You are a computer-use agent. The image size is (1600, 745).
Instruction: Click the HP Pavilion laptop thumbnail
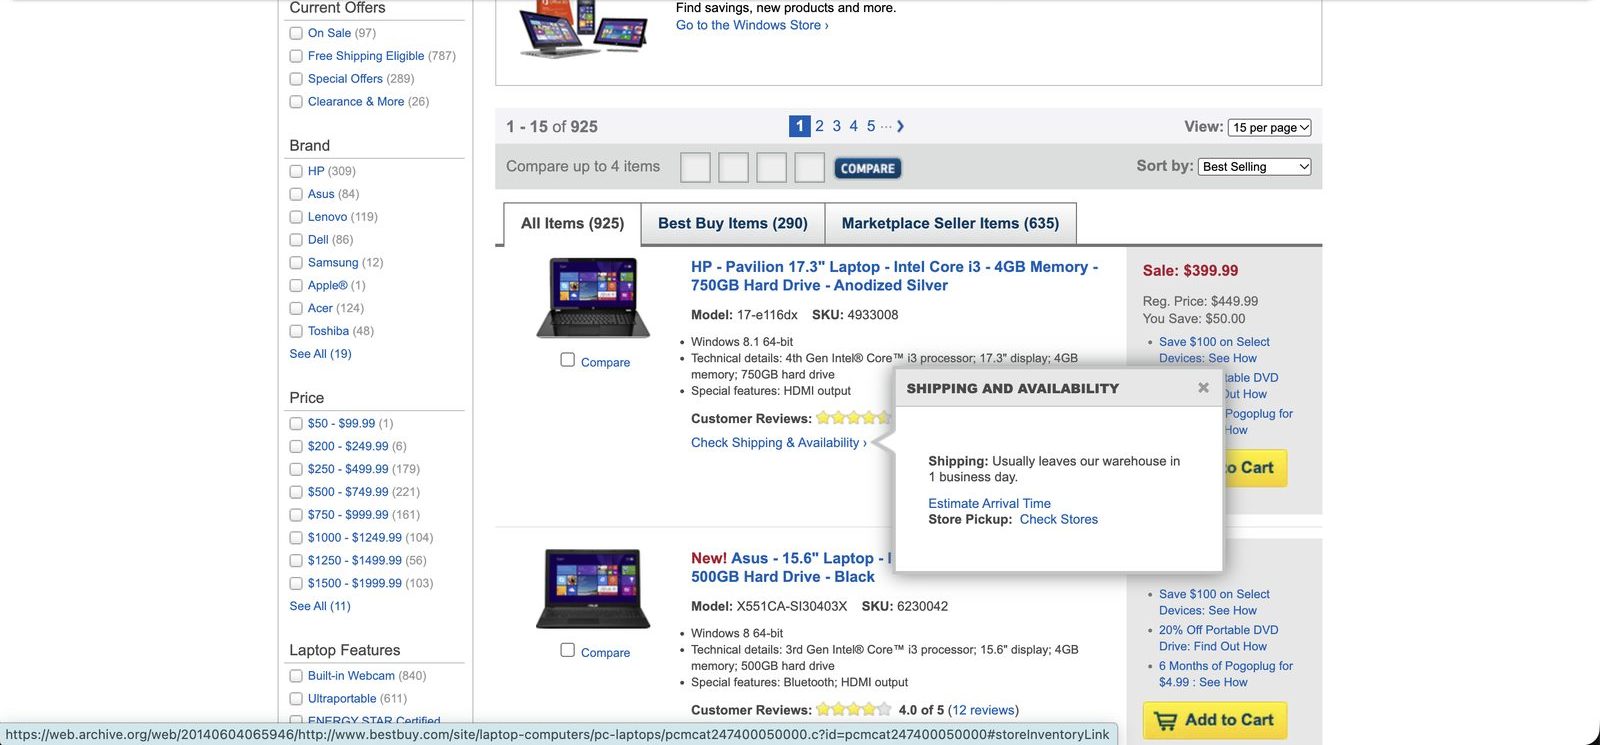point(594,298)
